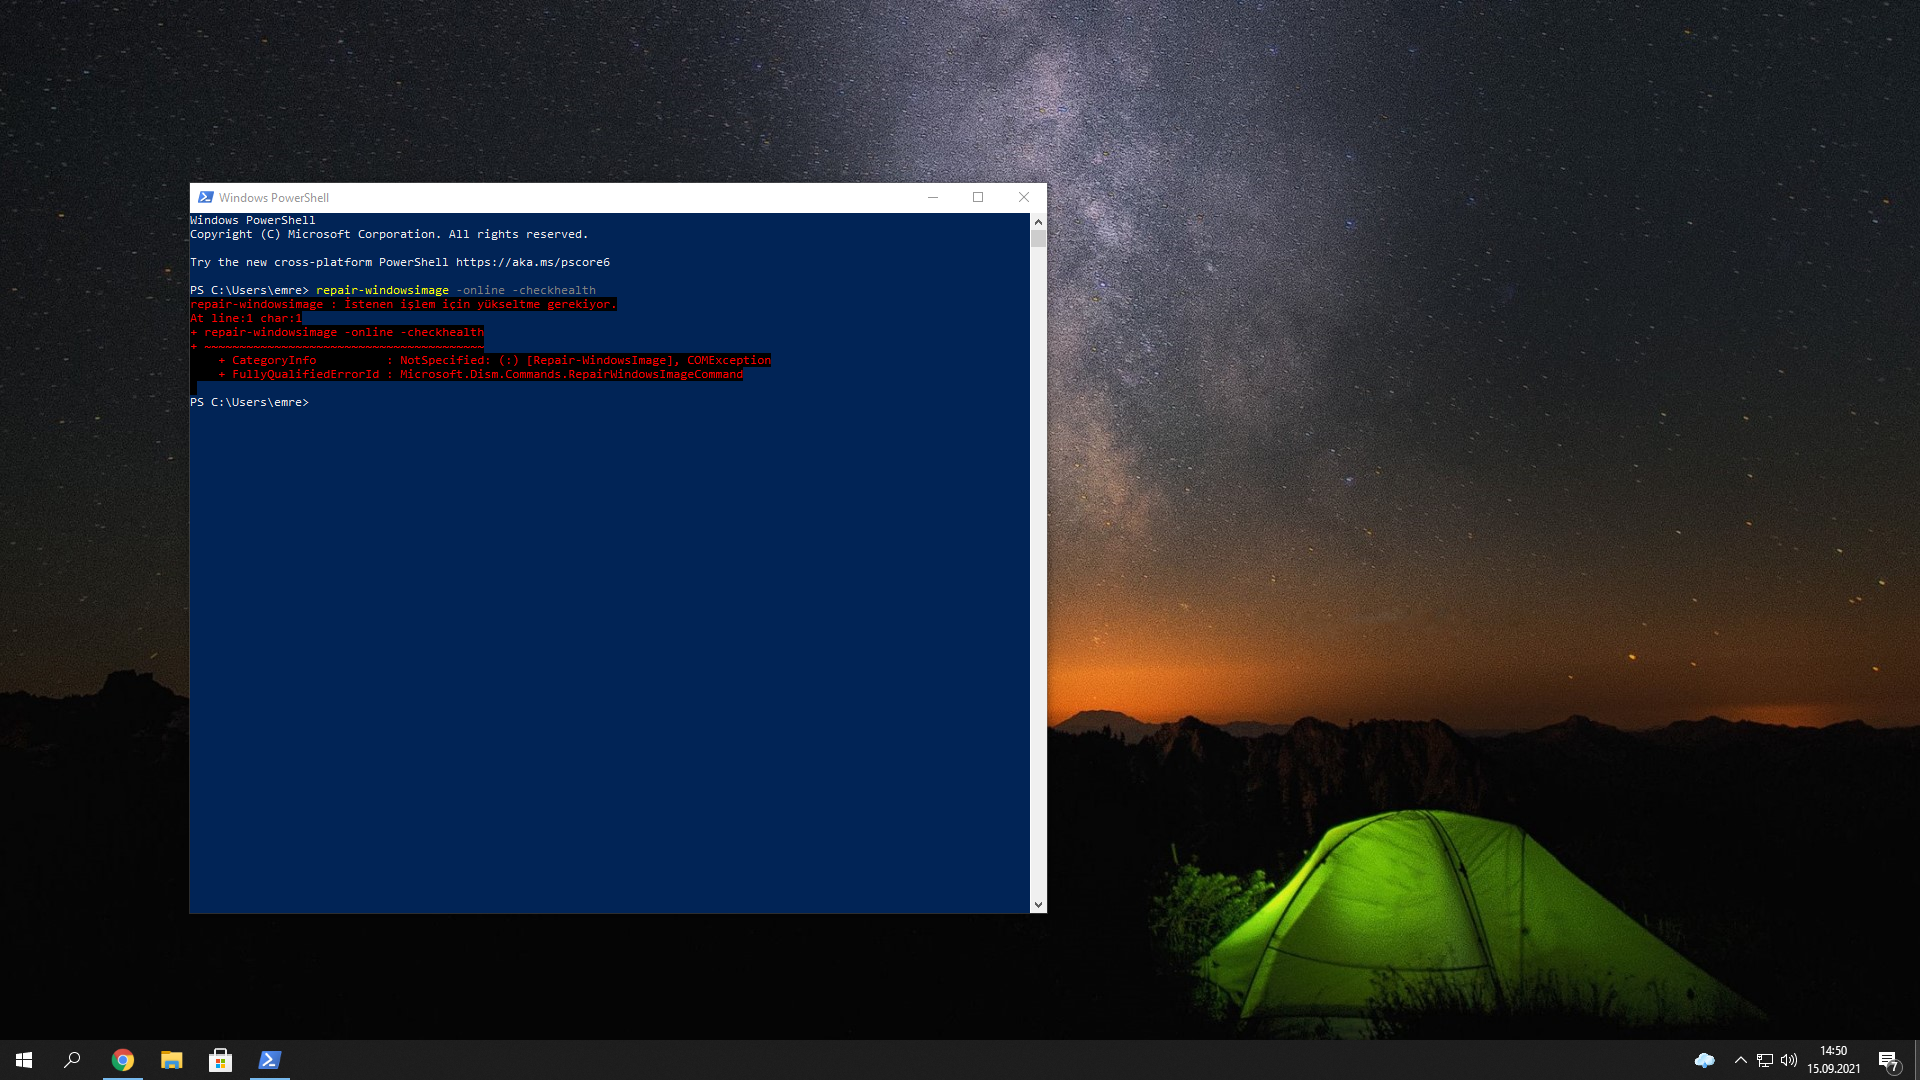
Task: Click the PowerShell taskbar icon
Action: (x=269, y=1060)
